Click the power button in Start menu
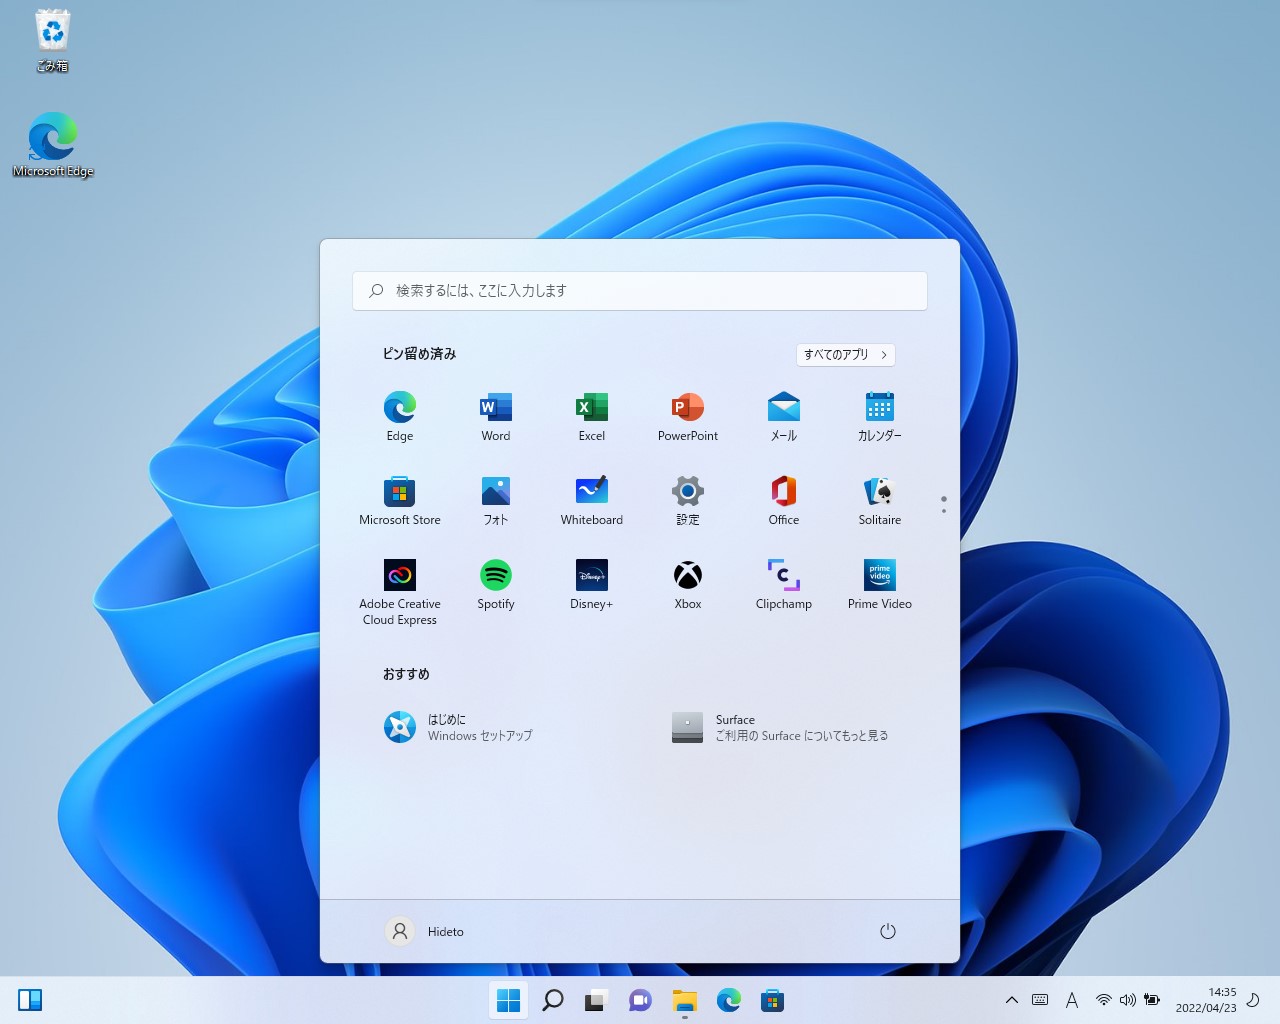Screen dimensions: 1280x1024 (888, 931)
